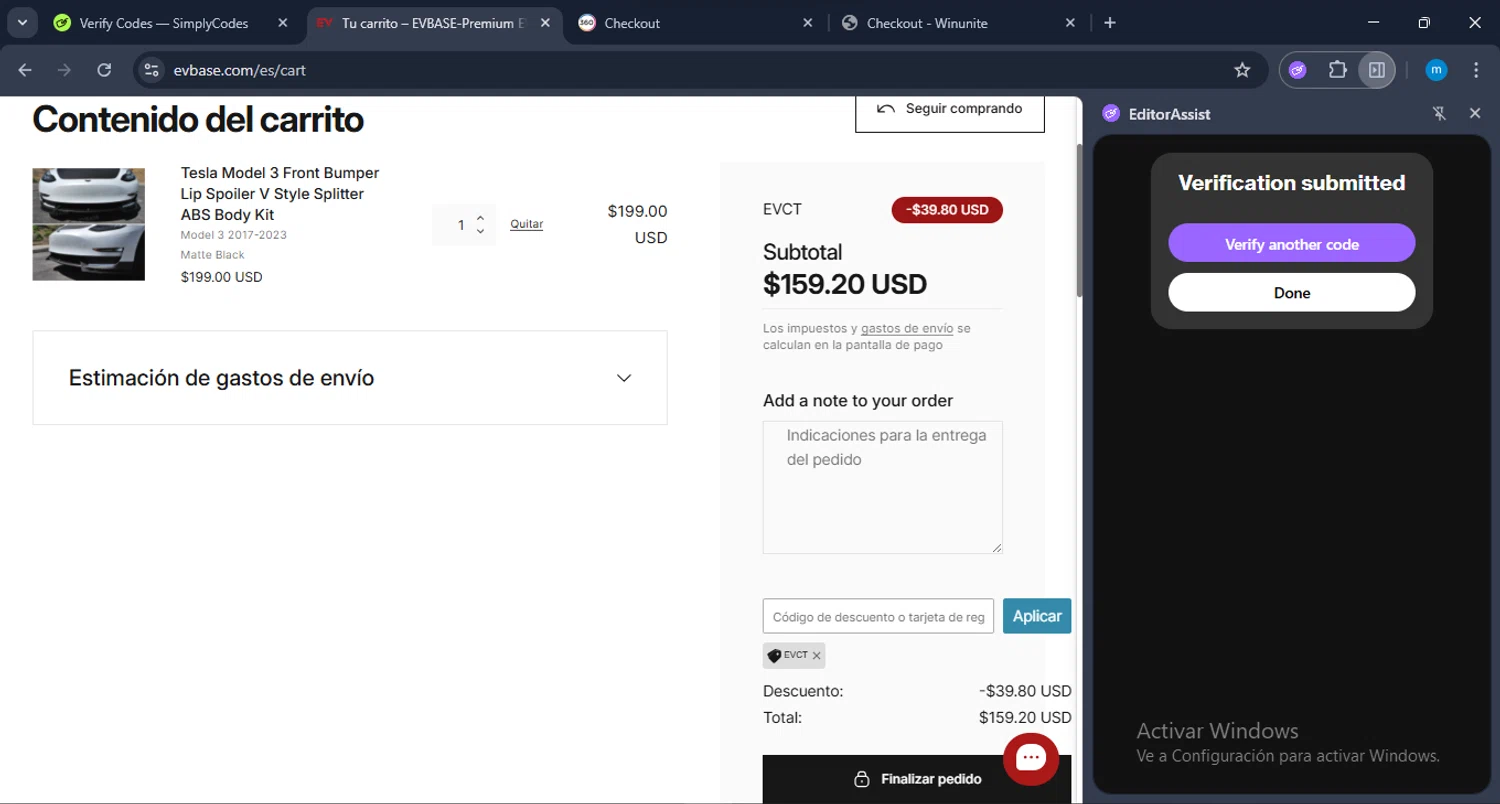Click the Matte Black variant text
This screenshot has width=1500, height=804.
point(213,255)
